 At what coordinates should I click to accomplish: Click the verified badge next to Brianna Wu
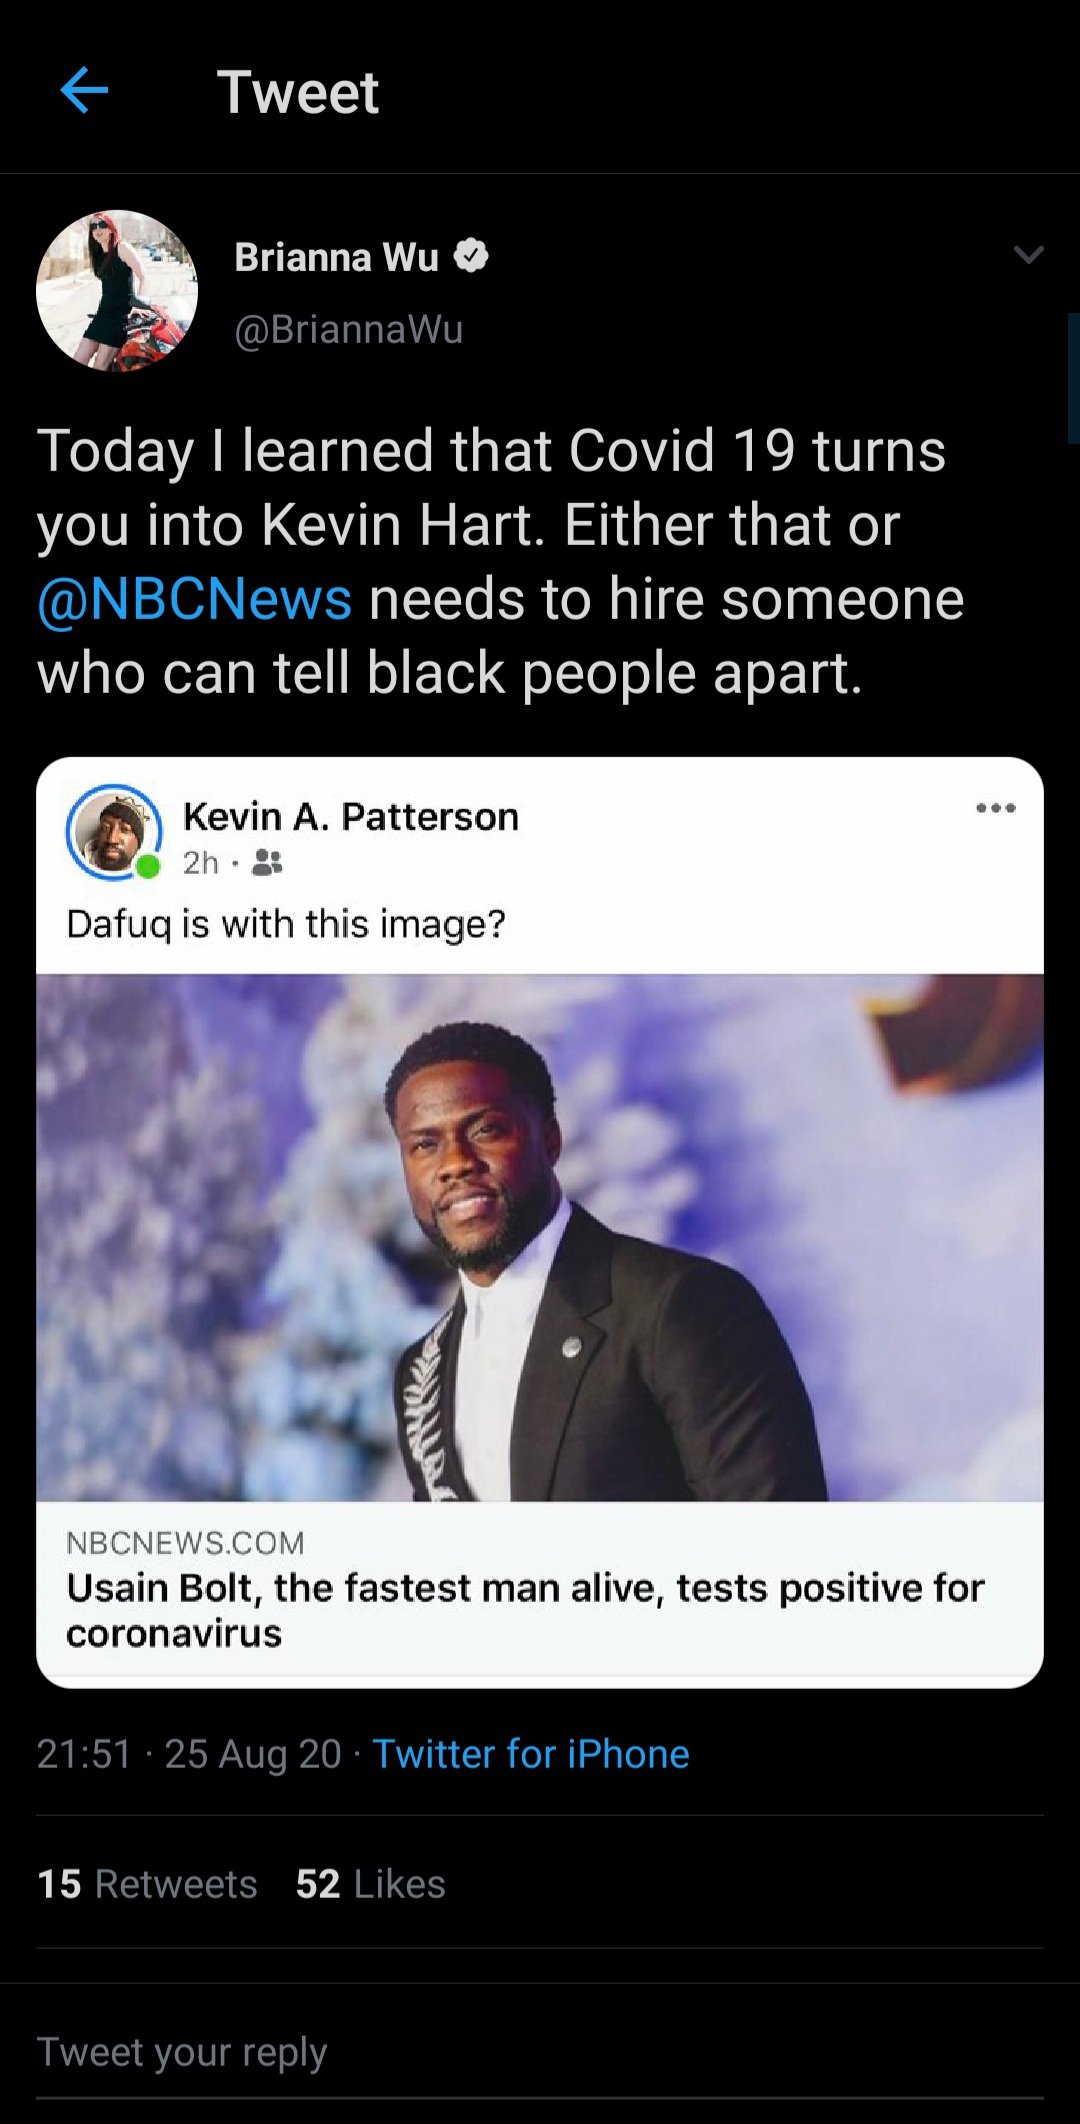tap(471, 256)
